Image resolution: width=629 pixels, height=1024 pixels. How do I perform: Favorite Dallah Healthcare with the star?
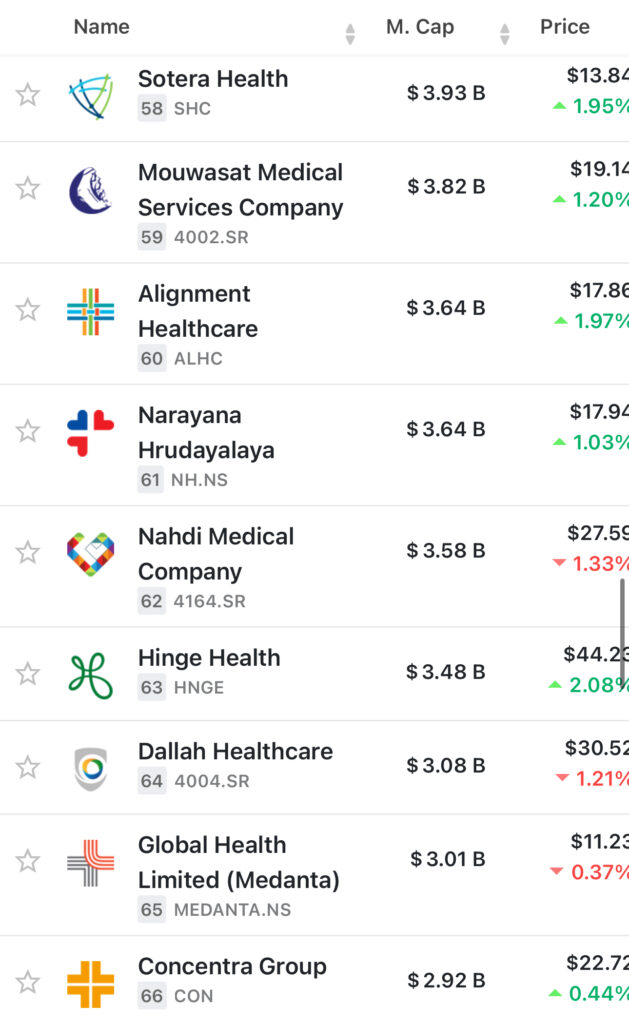pyautogui.click(x=28, y=767)
